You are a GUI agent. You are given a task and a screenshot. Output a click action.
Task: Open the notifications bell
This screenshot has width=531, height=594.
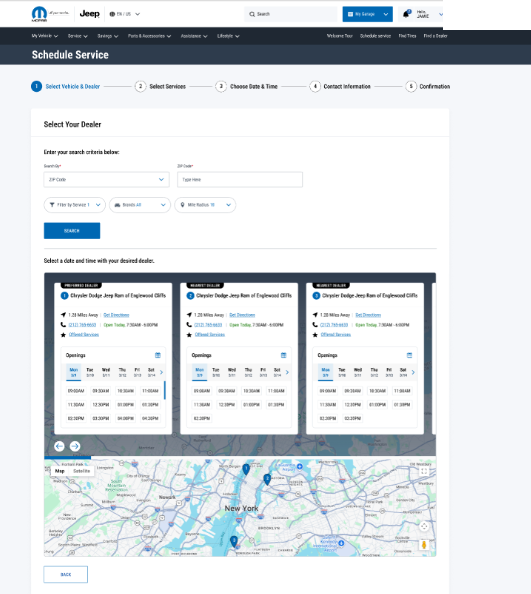pyautogui.click(x=406, y=14)
